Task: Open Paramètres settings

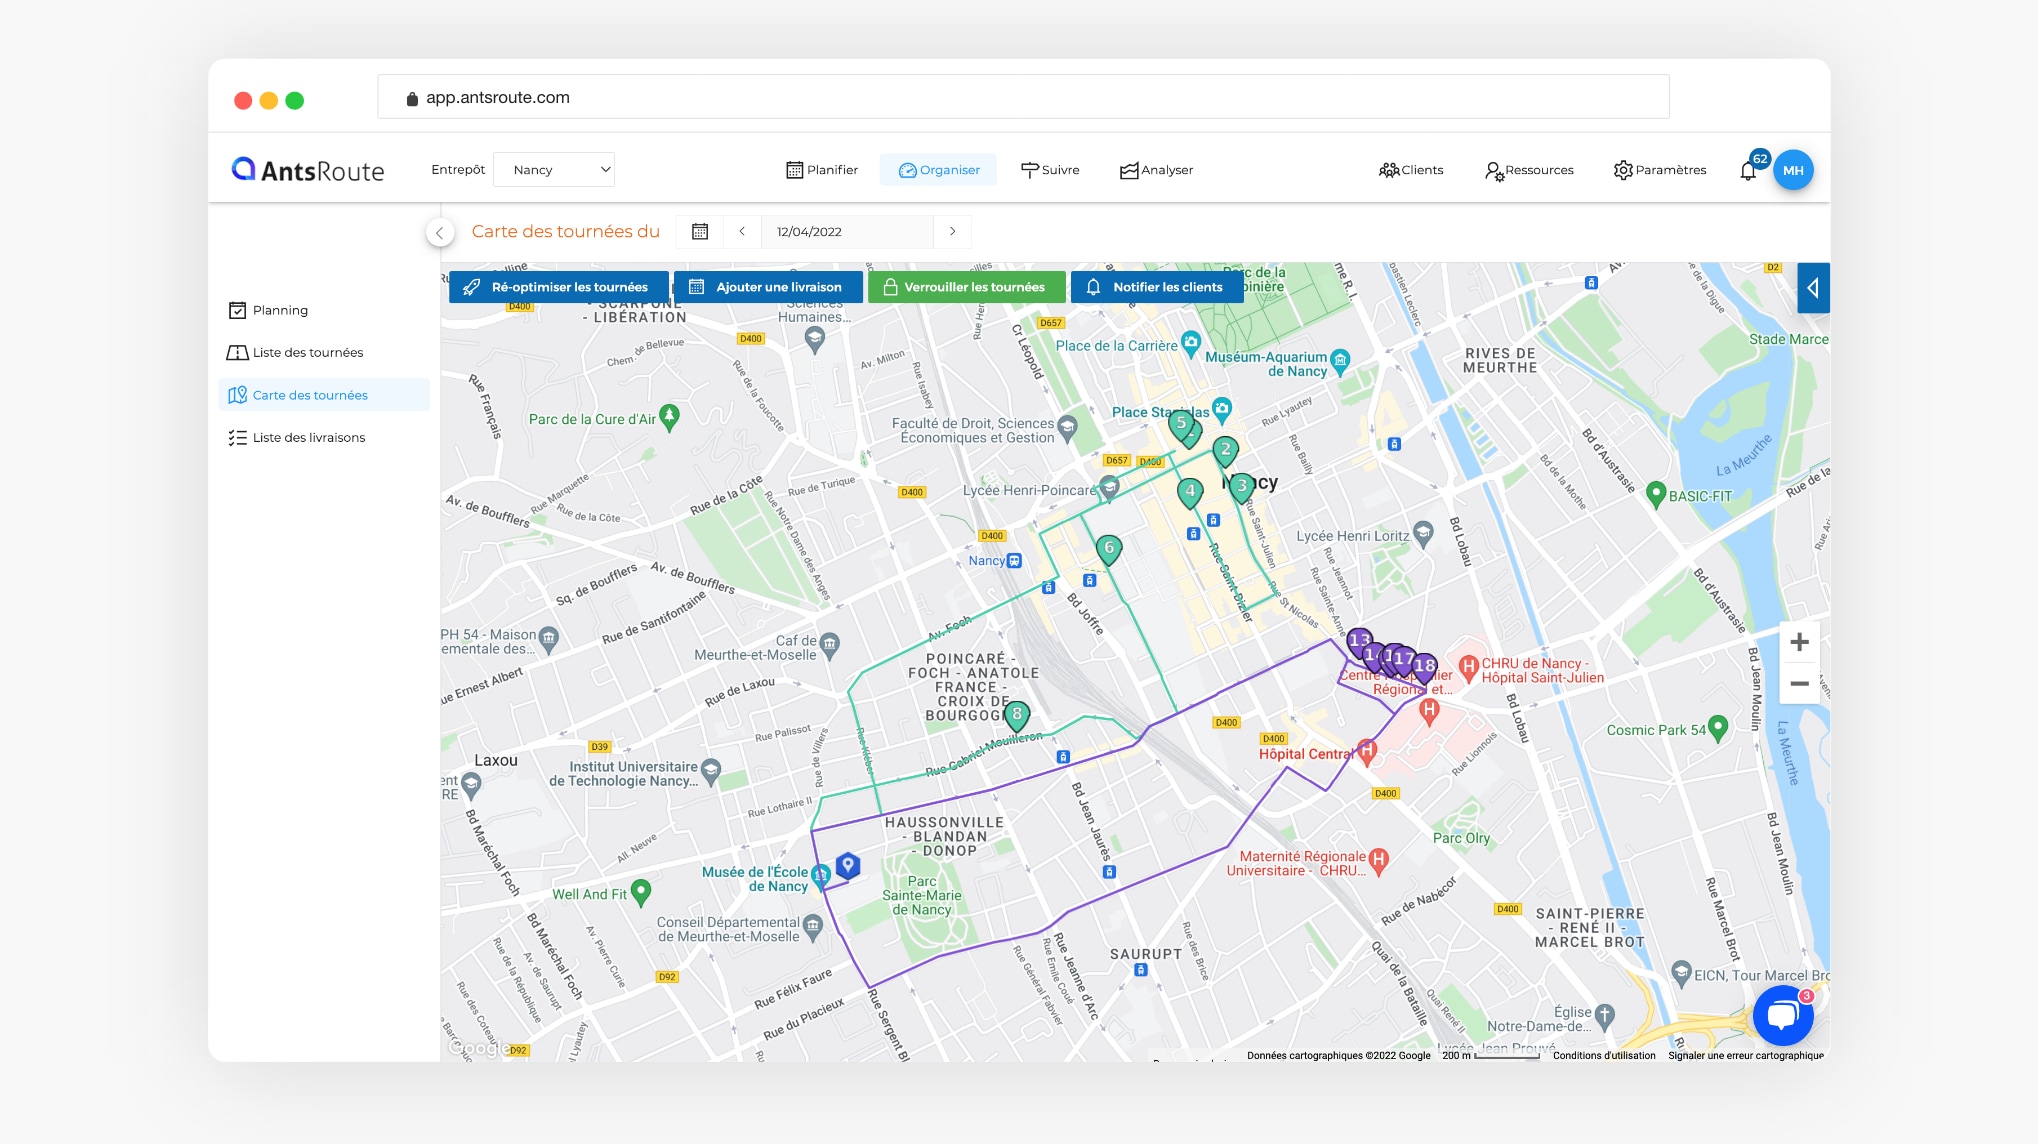Action: [x=1660, y=170]
